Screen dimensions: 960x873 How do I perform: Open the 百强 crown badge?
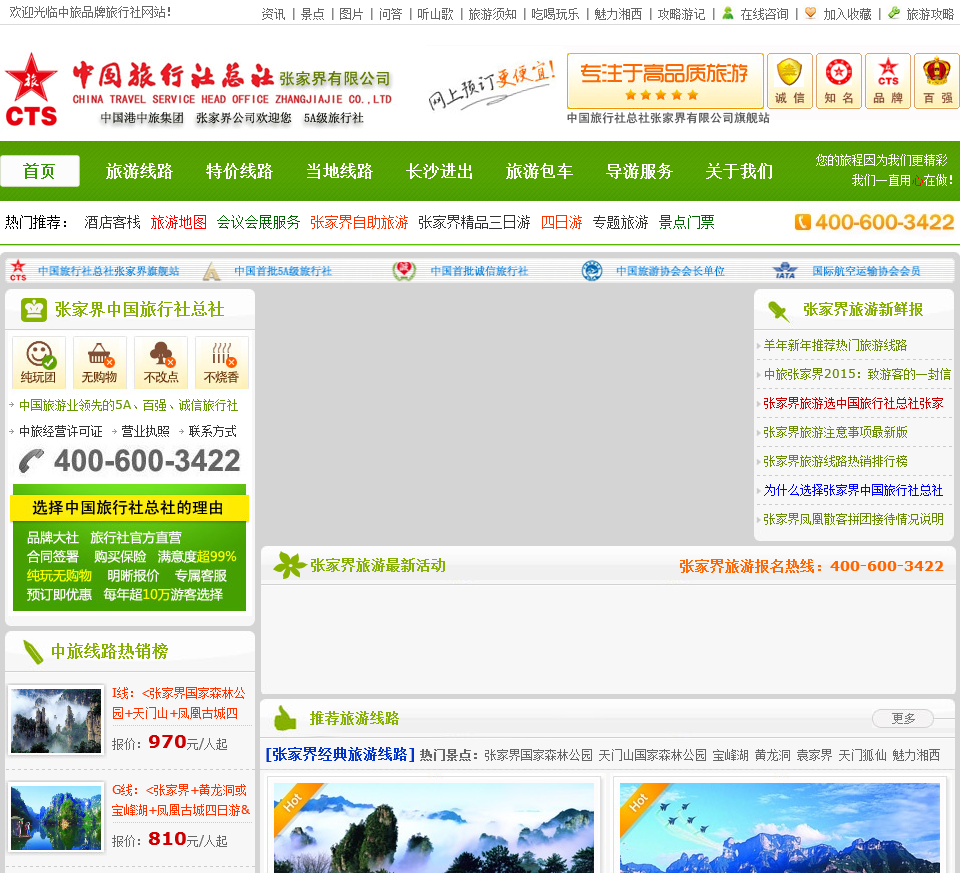pos(937,81)
